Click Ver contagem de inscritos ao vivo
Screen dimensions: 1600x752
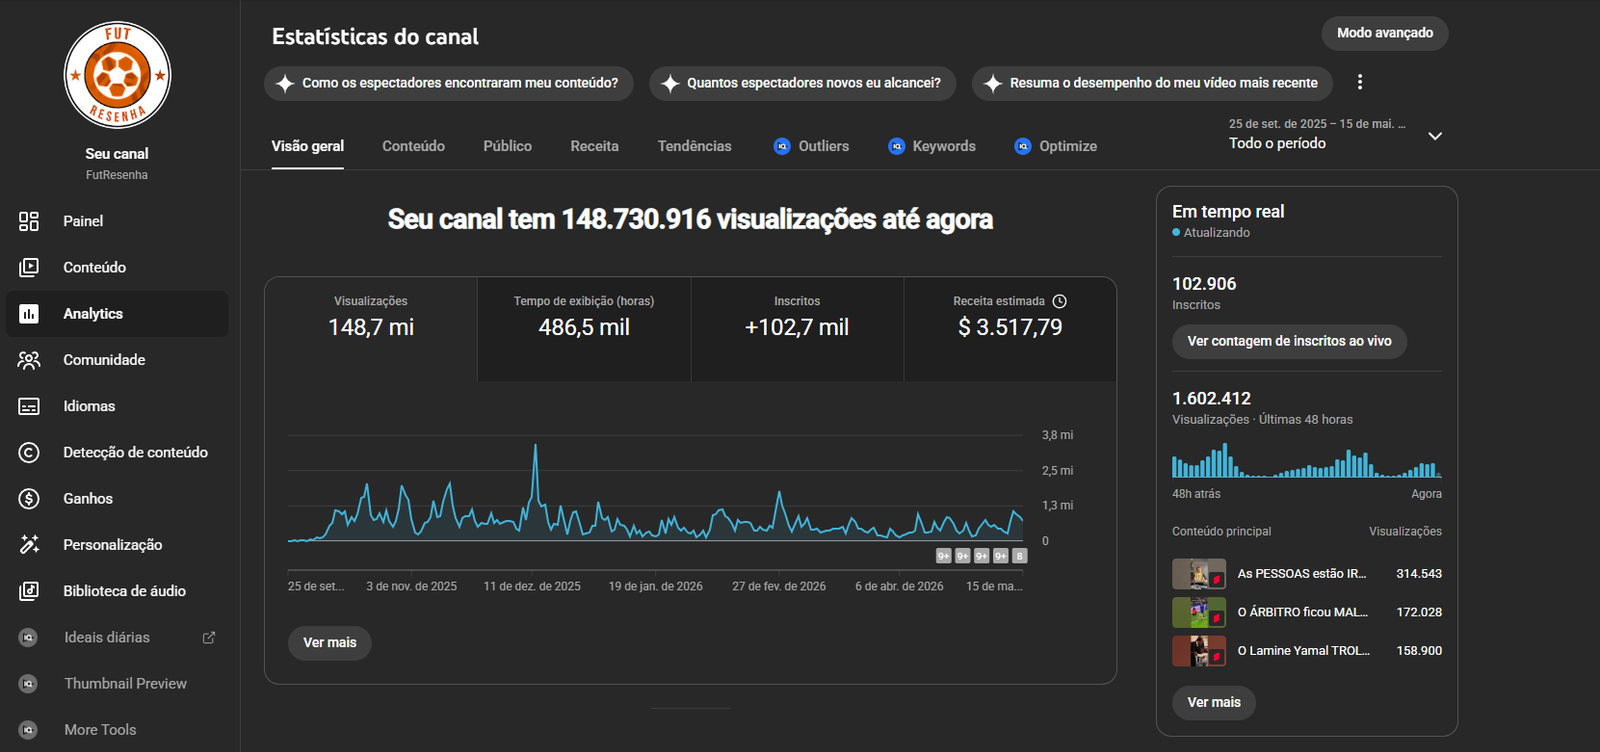(1289, 341)
